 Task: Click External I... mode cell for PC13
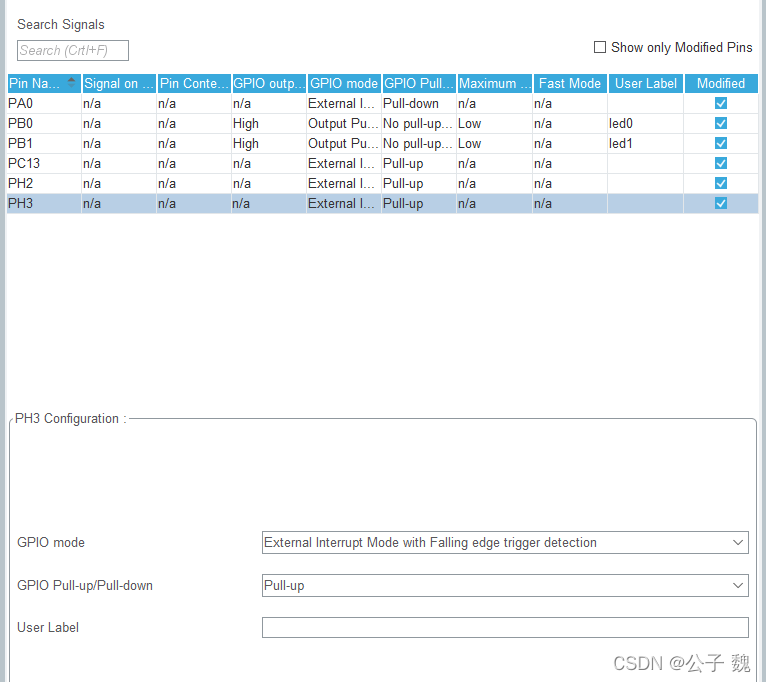[344, 164]
